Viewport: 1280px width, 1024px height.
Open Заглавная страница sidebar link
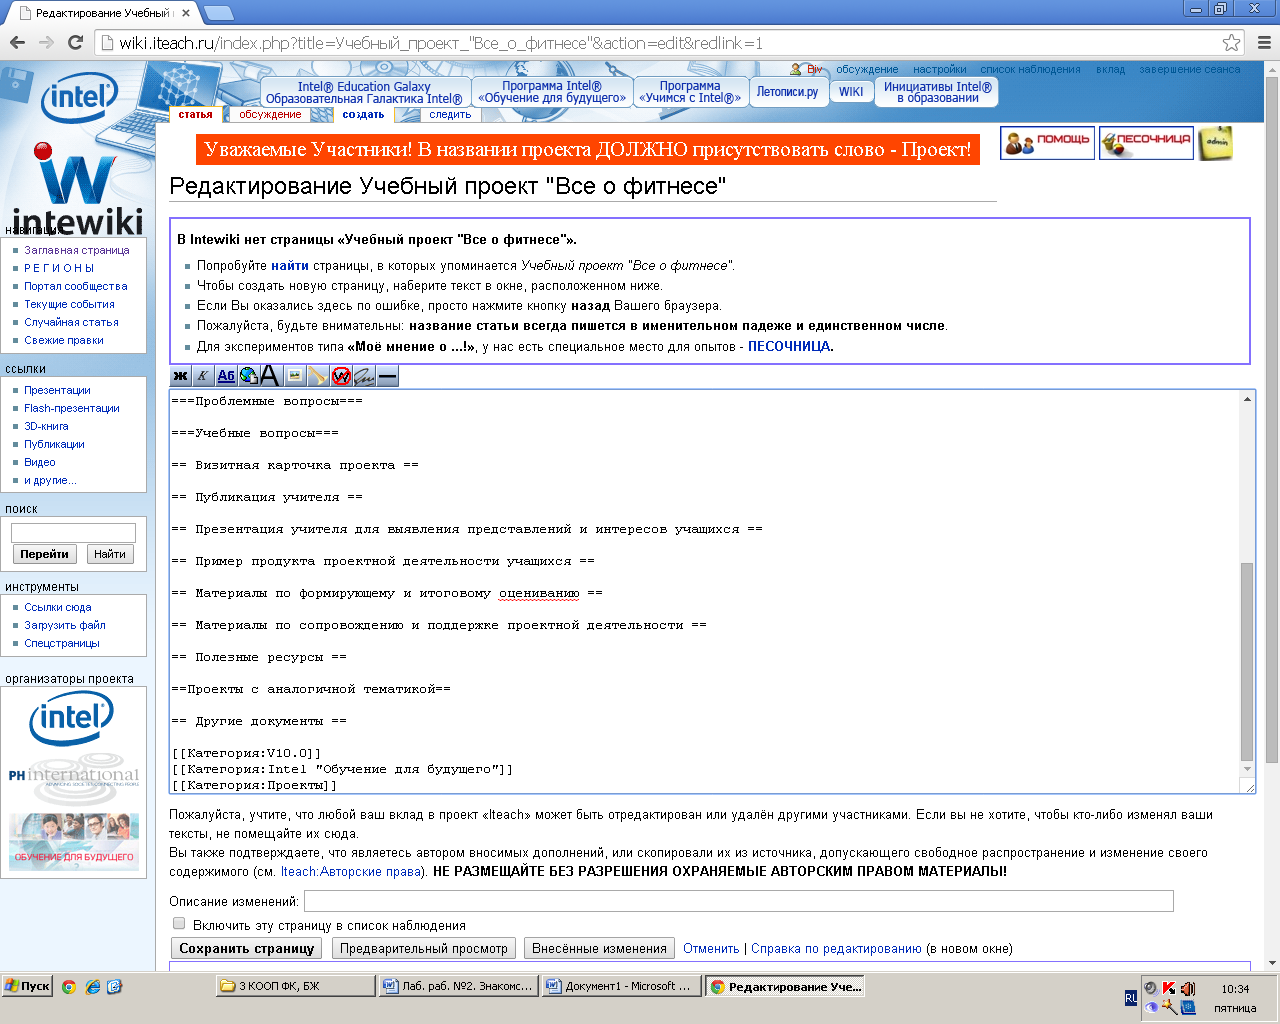pyautogui.click(x=77, y=250)
